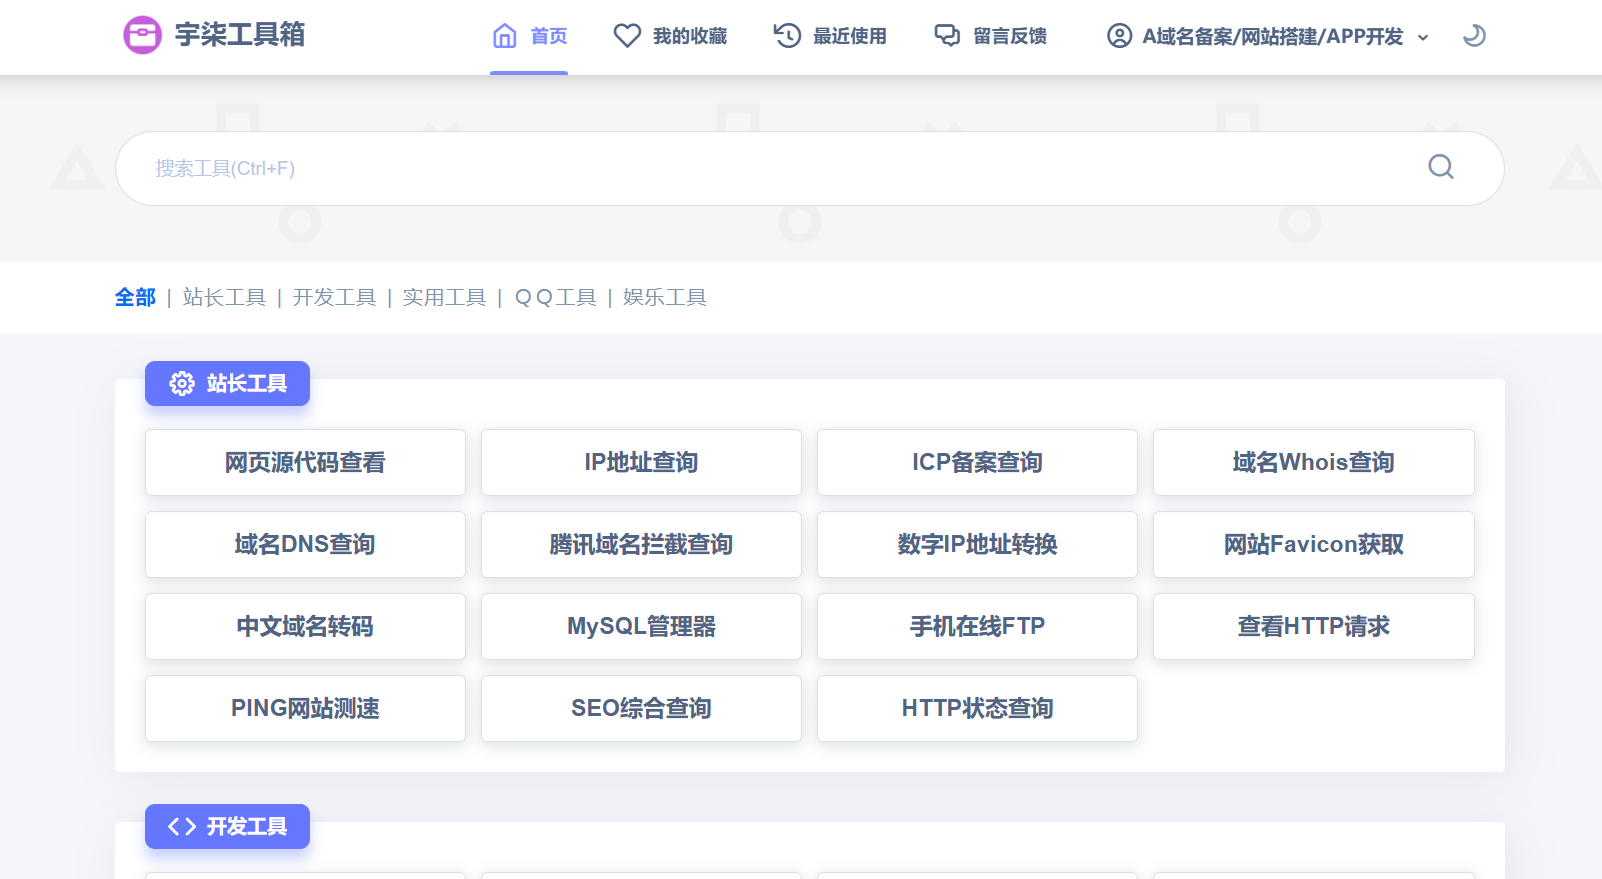Viewport: 1602px width, 879px height.
Task: Open the 域名Whois查询 tool
Action: [1314, 462]
